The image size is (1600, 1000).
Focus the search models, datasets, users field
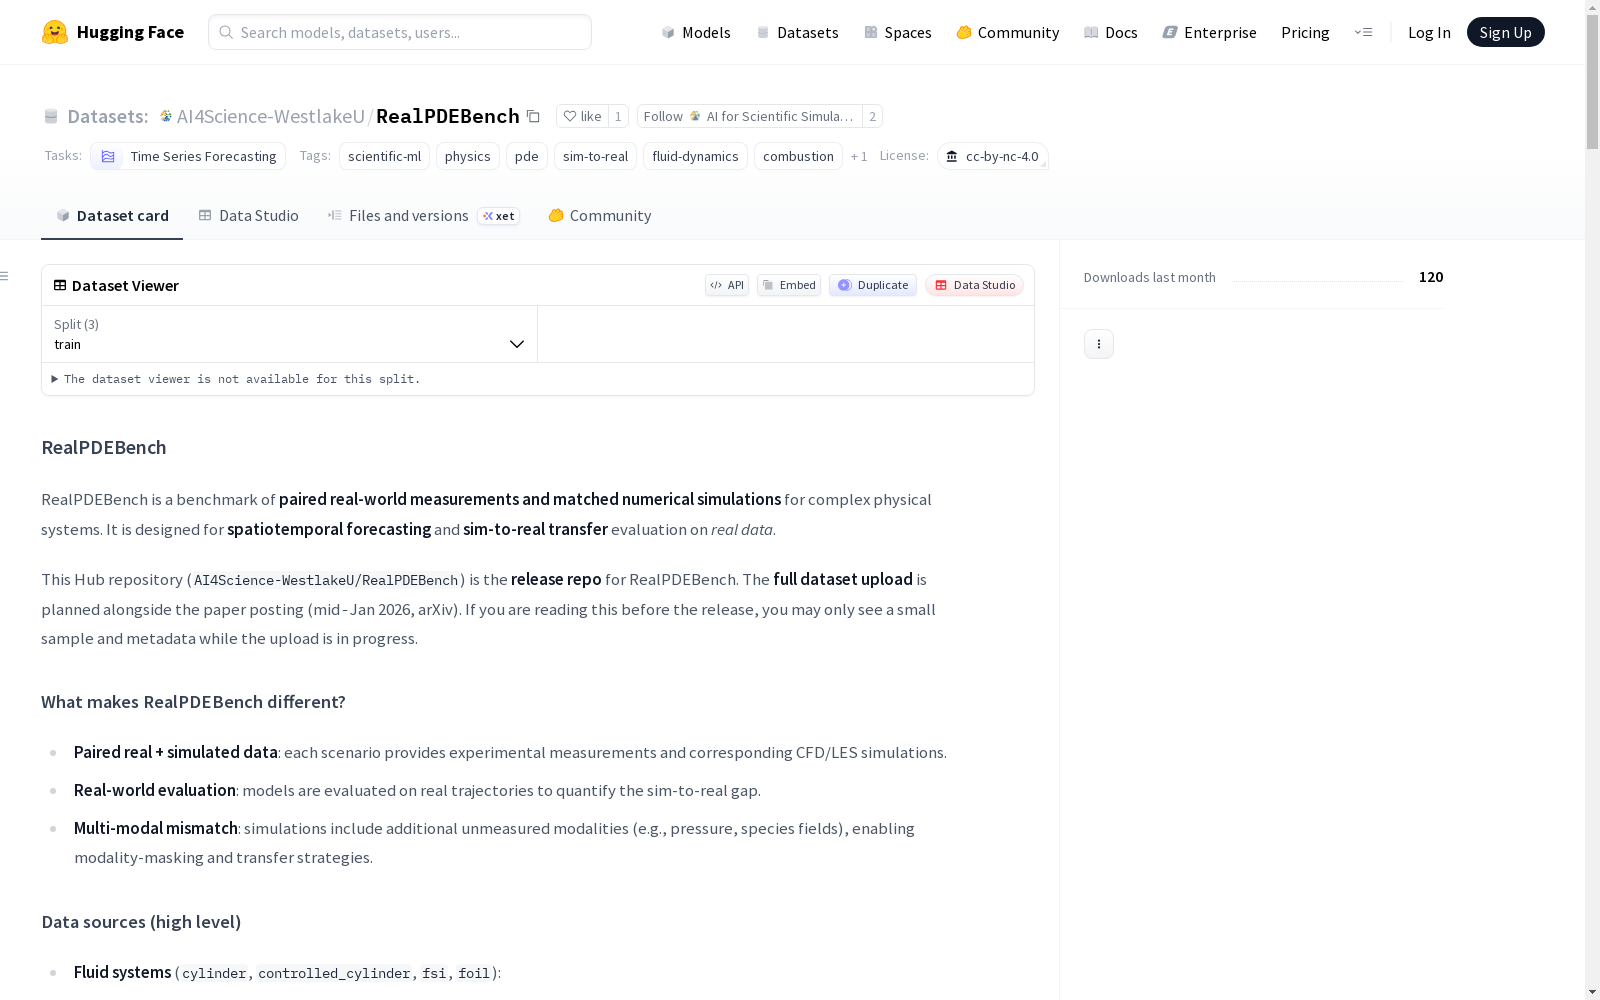click(x=400, y=32)
